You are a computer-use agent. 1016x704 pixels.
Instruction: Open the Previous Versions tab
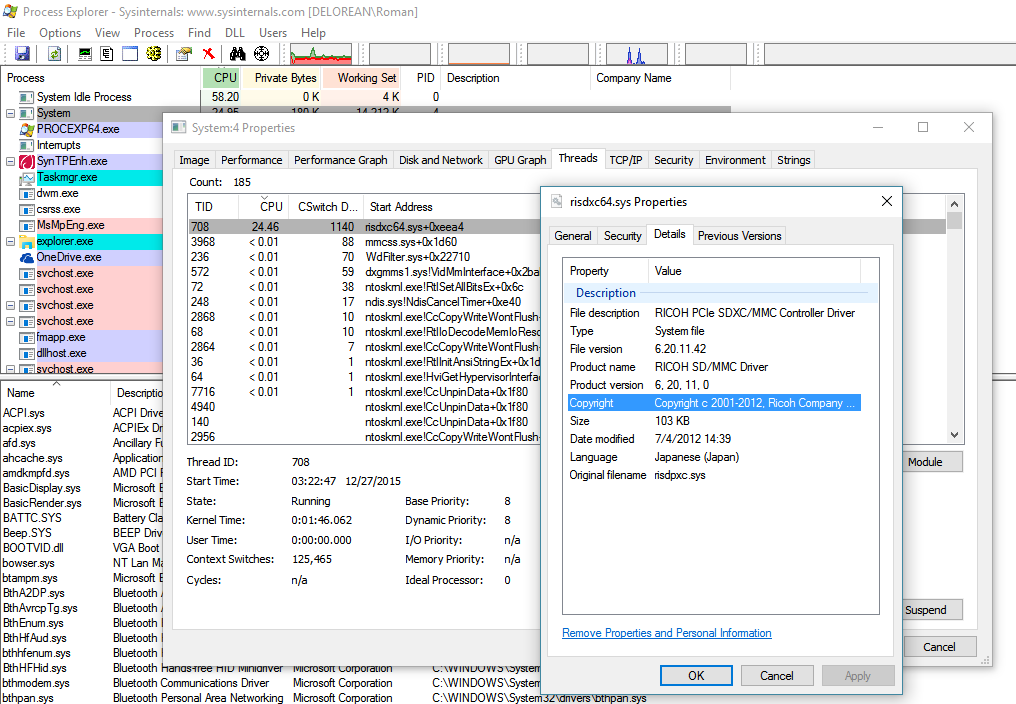point(739,236)
